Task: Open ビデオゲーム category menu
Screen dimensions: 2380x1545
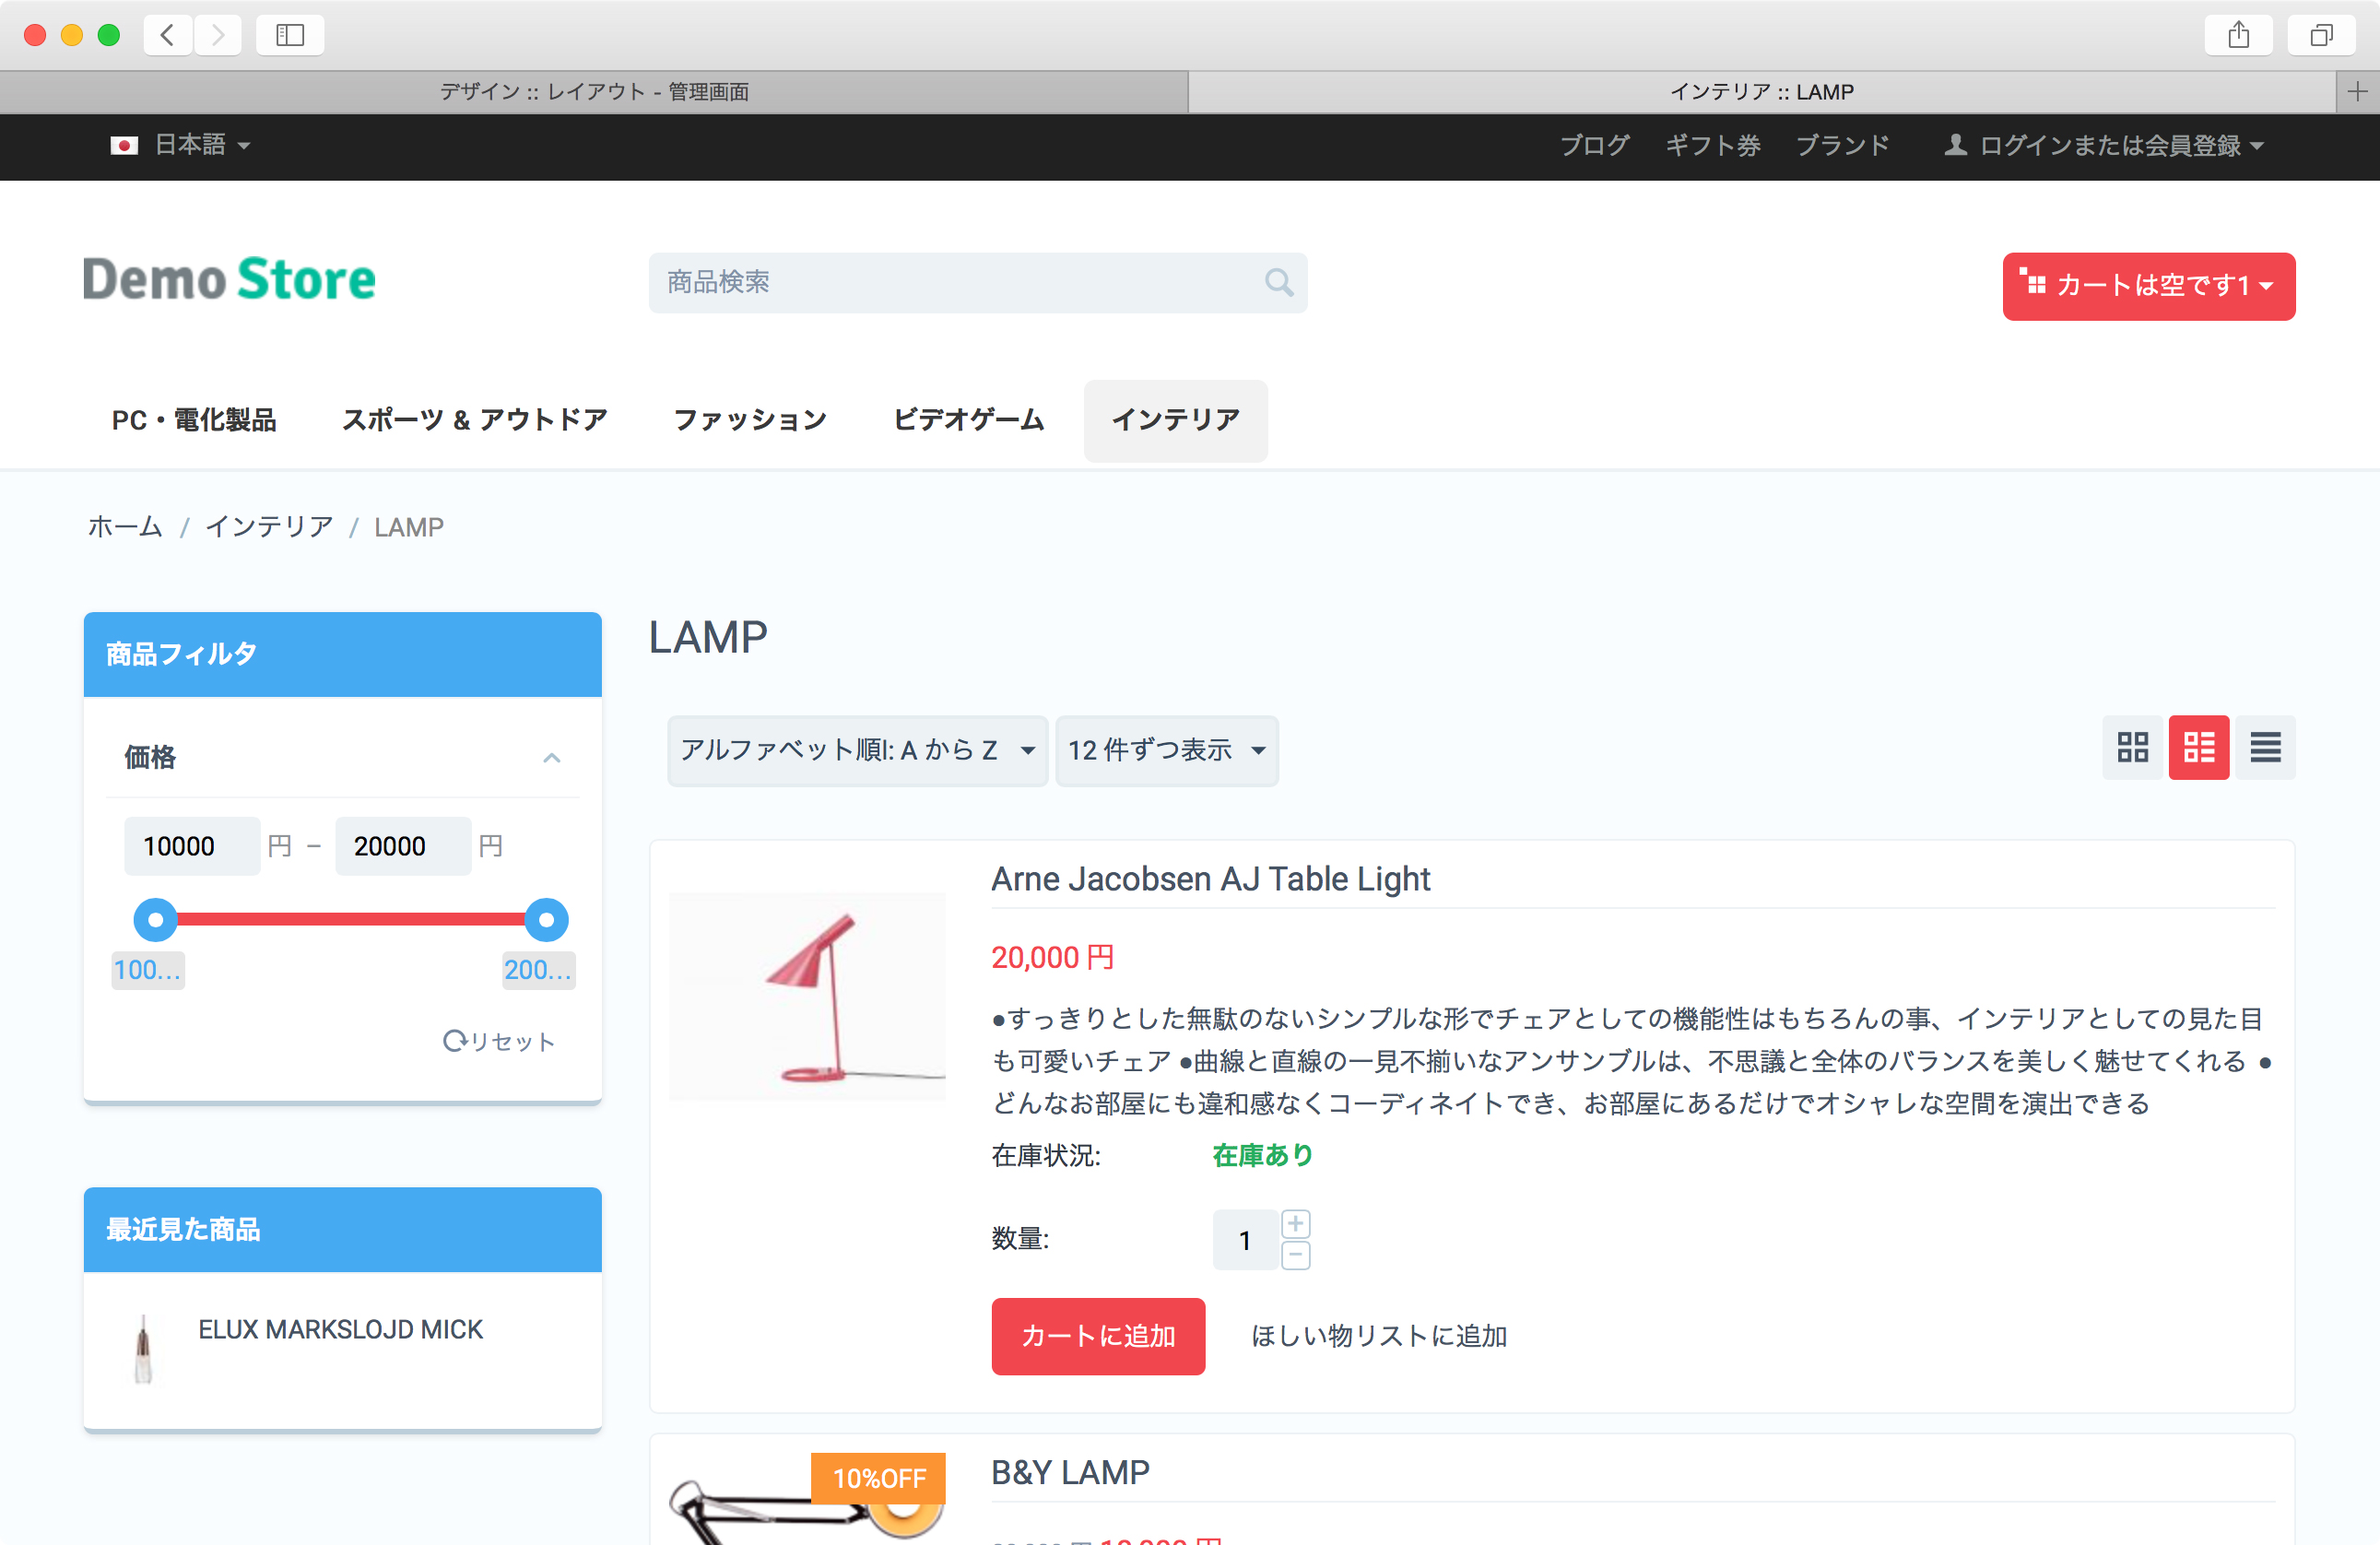Action: [x=968, y=420]
